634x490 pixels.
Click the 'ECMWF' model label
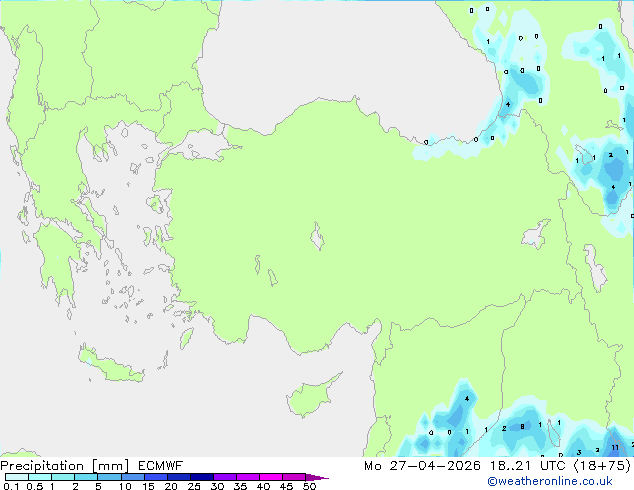coord(161,466)
